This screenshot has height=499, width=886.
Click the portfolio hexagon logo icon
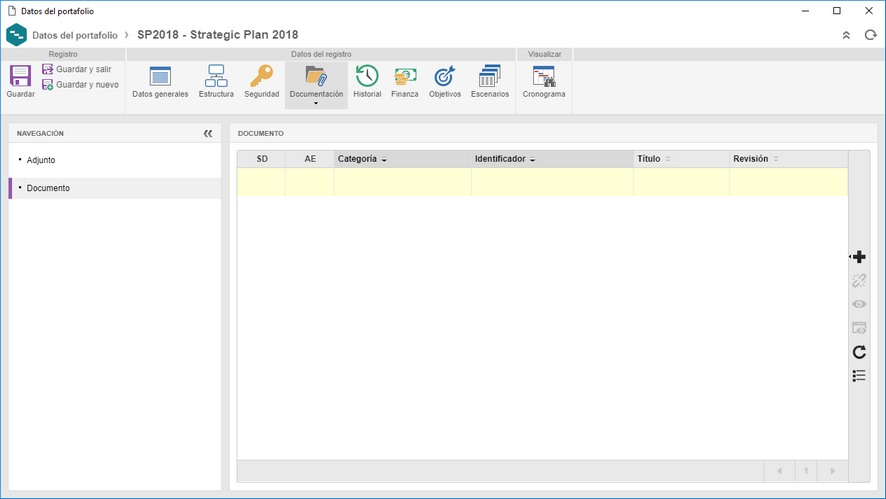[x=16, y=35]
